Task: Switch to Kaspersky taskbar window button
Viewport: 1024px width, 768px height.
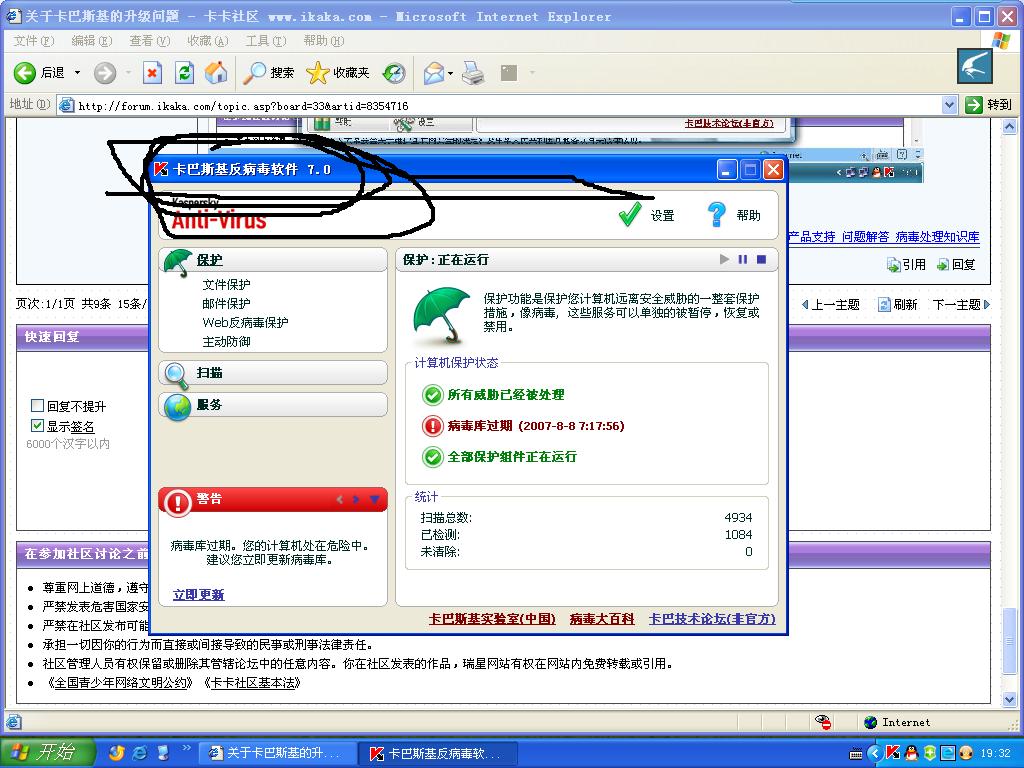Action: pos(436,754)
